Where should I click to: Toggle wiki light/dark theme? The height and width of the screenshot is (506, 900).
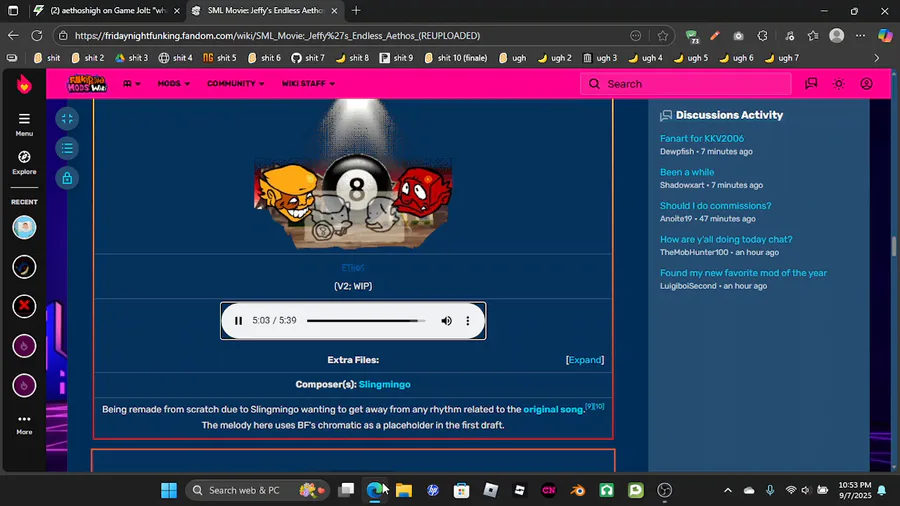pyautogui.click(x=839, y=84)
